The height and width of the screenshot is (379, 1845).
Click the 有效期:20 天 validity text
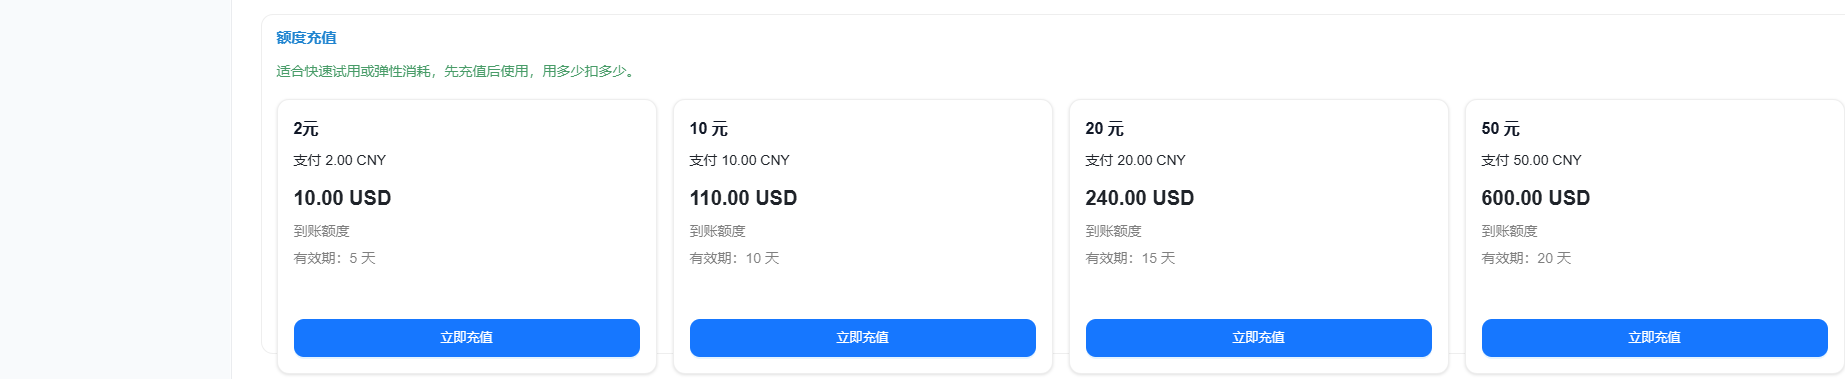tap(1527, 258)
